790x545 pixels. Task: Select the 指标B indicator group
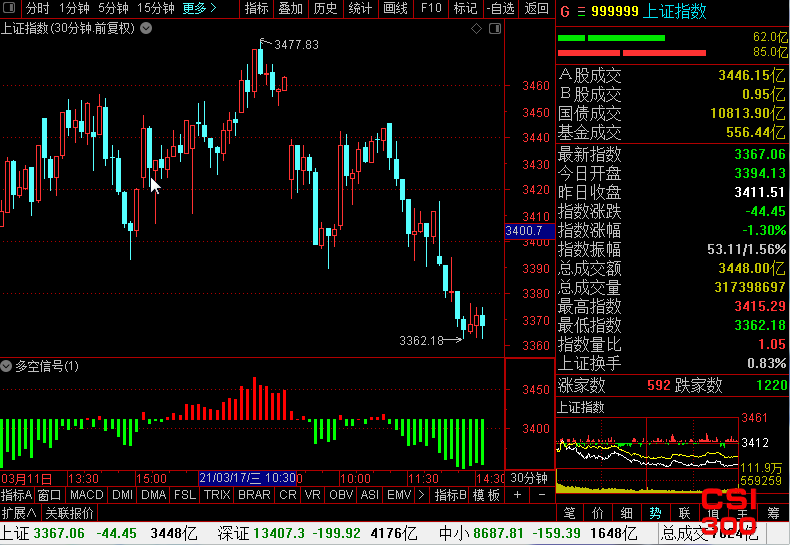coord(451,495)
